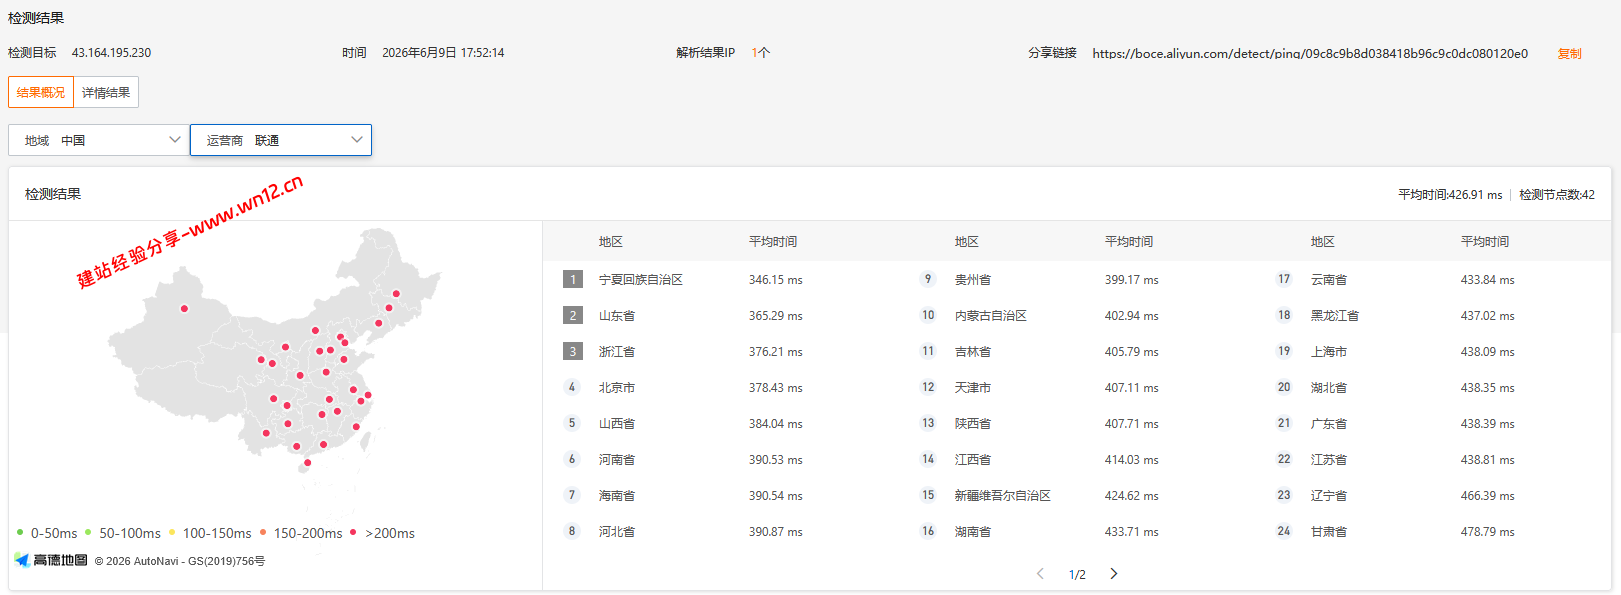
Task: Select the 山西省 region cell
Action: point(617,424)
